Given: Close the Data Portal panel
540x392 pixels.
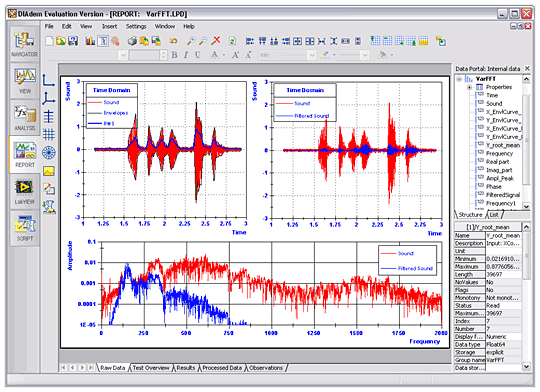Looking at the screenshot, I should pos(527,69).
